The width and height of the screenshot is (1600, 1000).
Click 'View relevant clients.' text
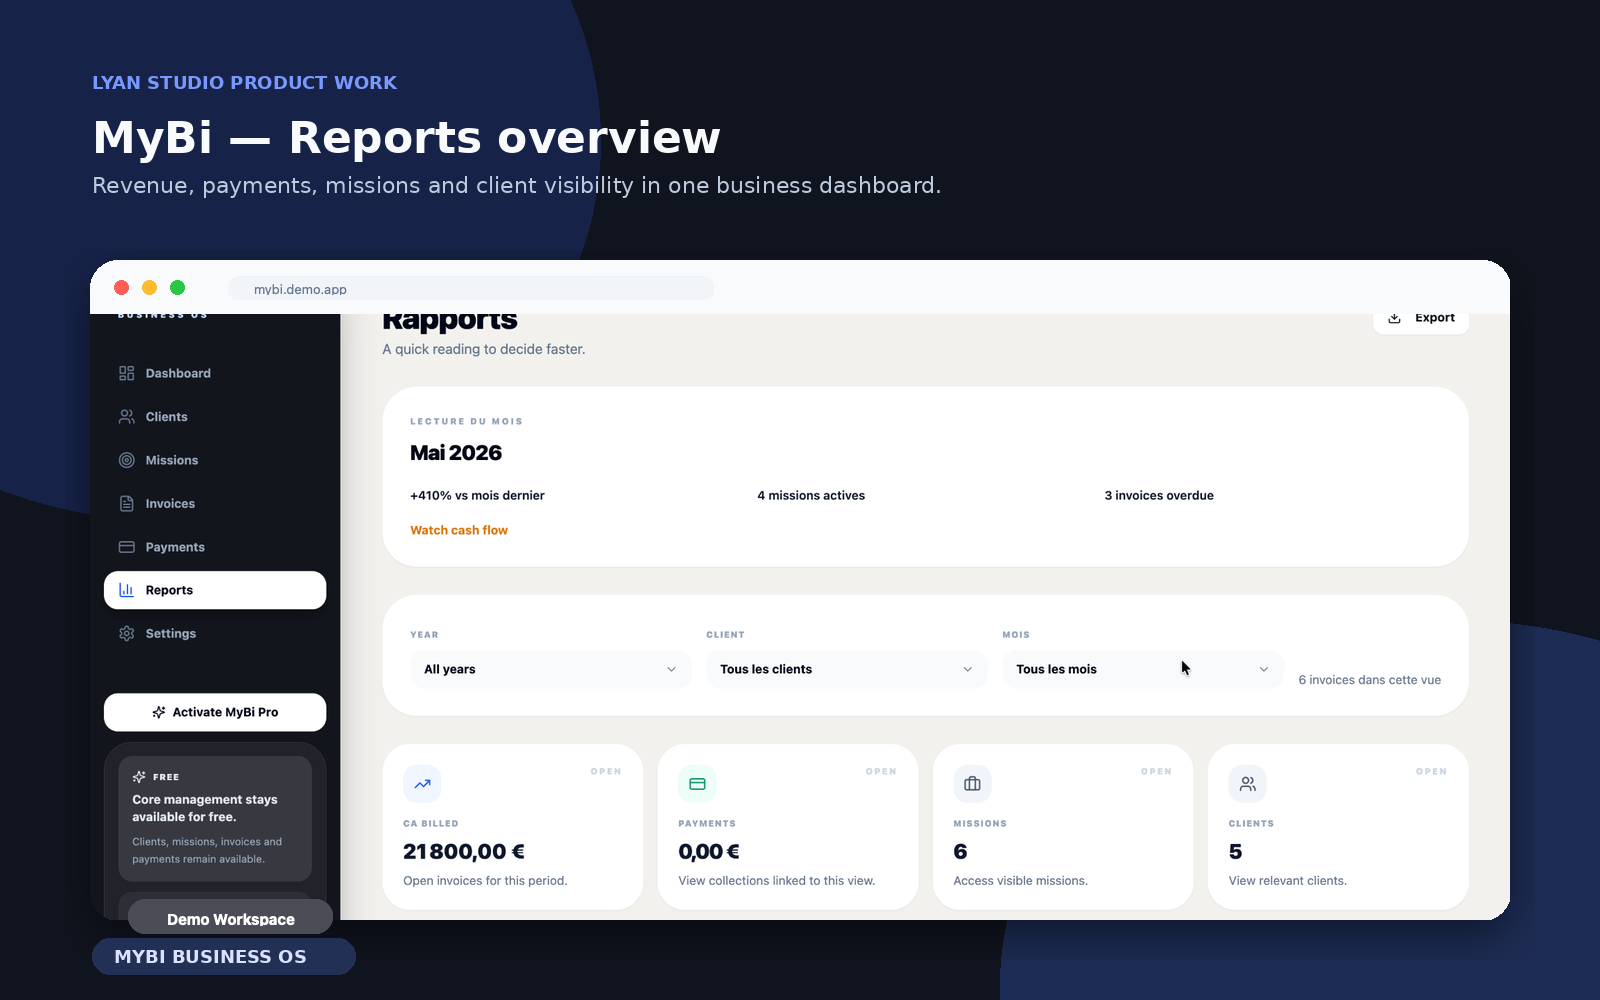tap(1288, 881)
